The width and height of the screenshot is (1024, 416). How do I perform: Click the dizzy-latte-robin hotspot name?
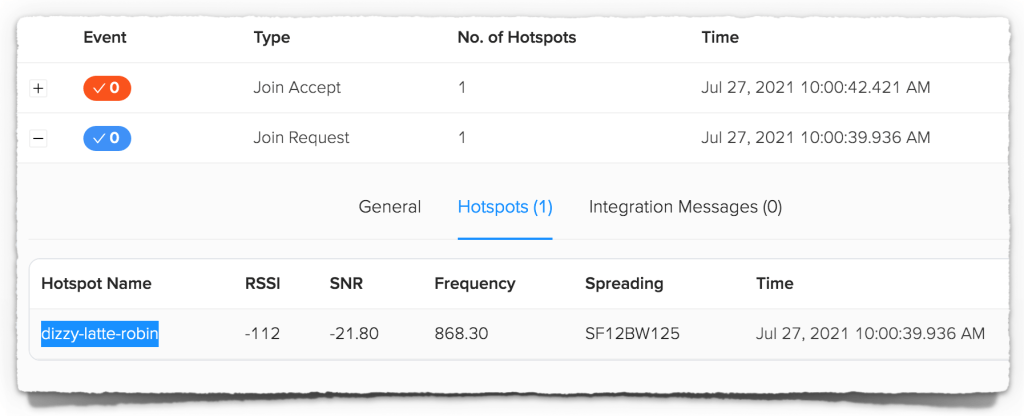pos(100,333)
